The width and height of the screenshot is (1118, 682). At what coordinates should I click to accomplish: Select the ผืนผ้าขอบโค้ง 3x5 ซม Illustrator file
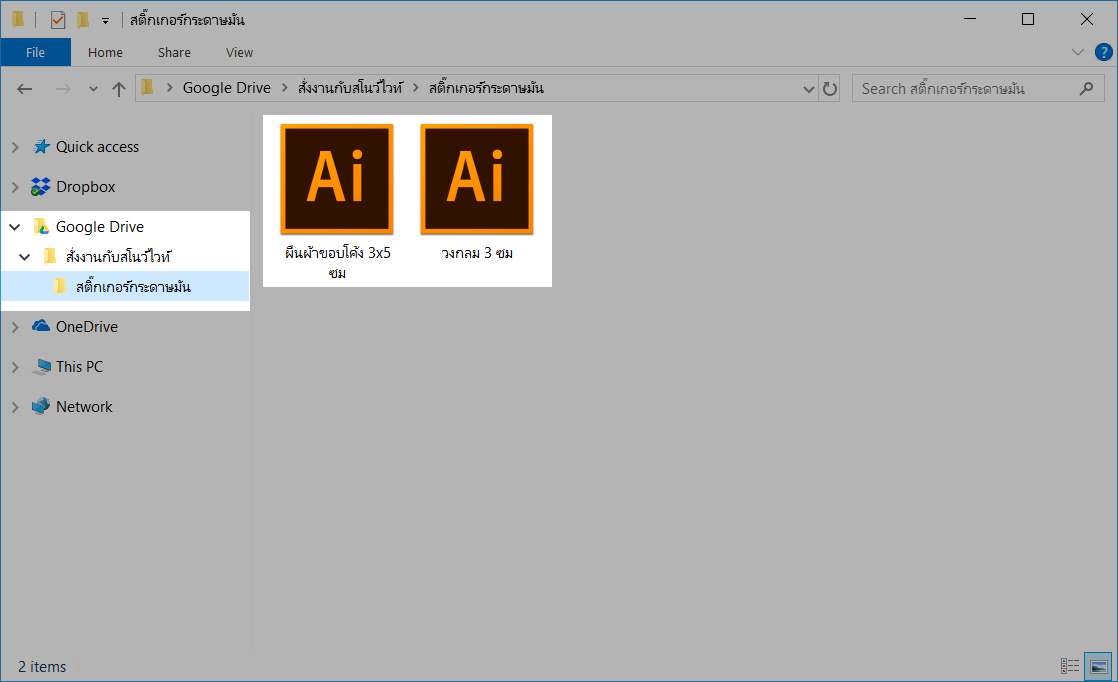[337, 179]
